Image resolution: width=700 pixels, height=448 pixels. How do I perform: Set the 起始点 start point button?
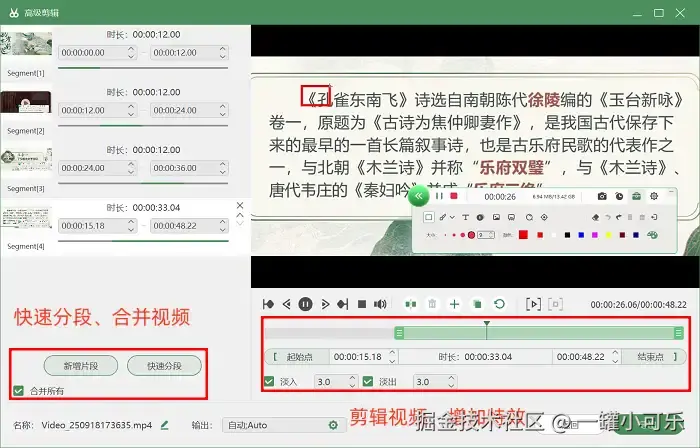click(x=297, y=357)
